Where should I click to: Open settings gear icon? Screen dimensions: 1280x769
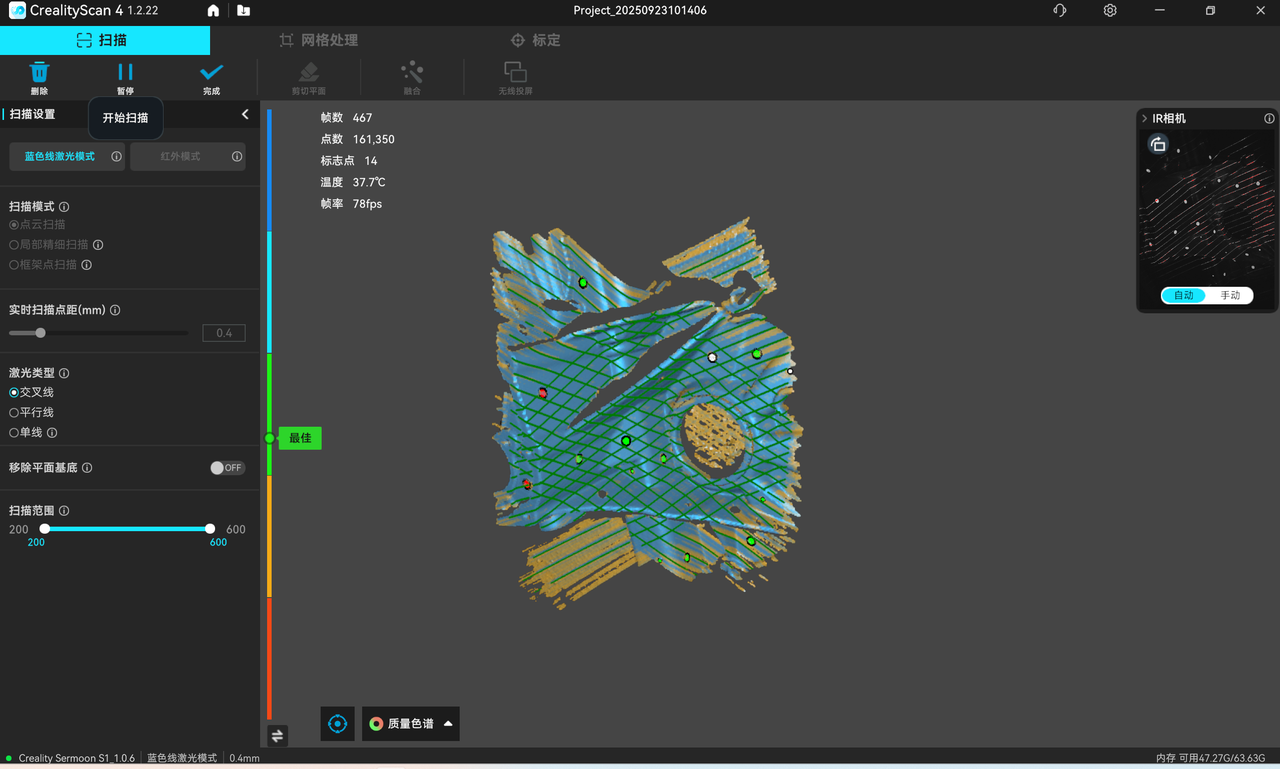click(x=1110, y=11)
